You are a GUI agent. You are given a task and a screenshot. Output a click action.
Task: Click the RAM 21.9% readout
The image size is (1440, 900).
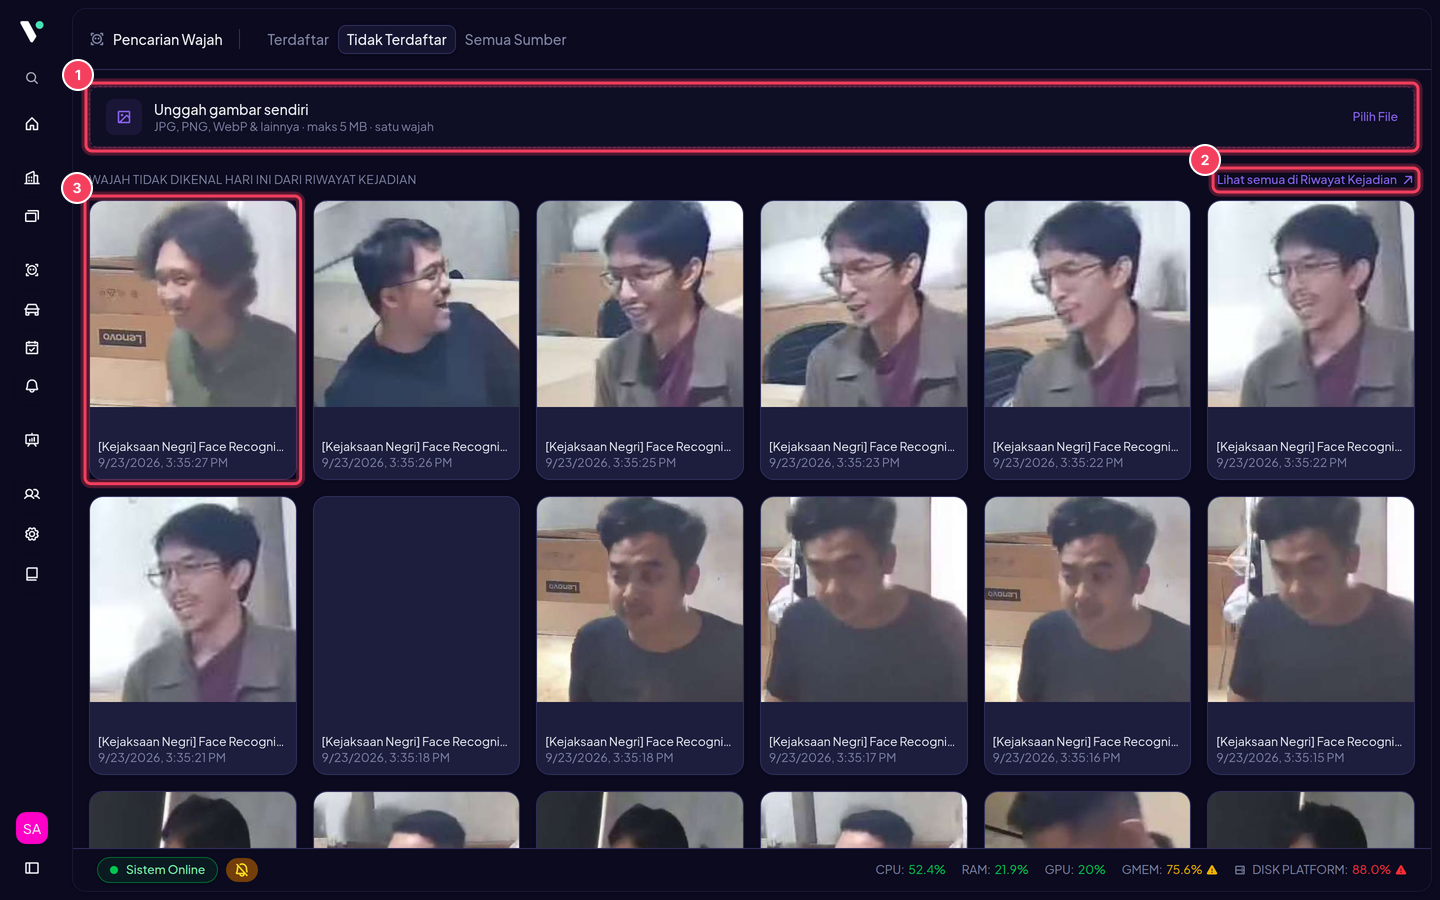tap(995, 870)
